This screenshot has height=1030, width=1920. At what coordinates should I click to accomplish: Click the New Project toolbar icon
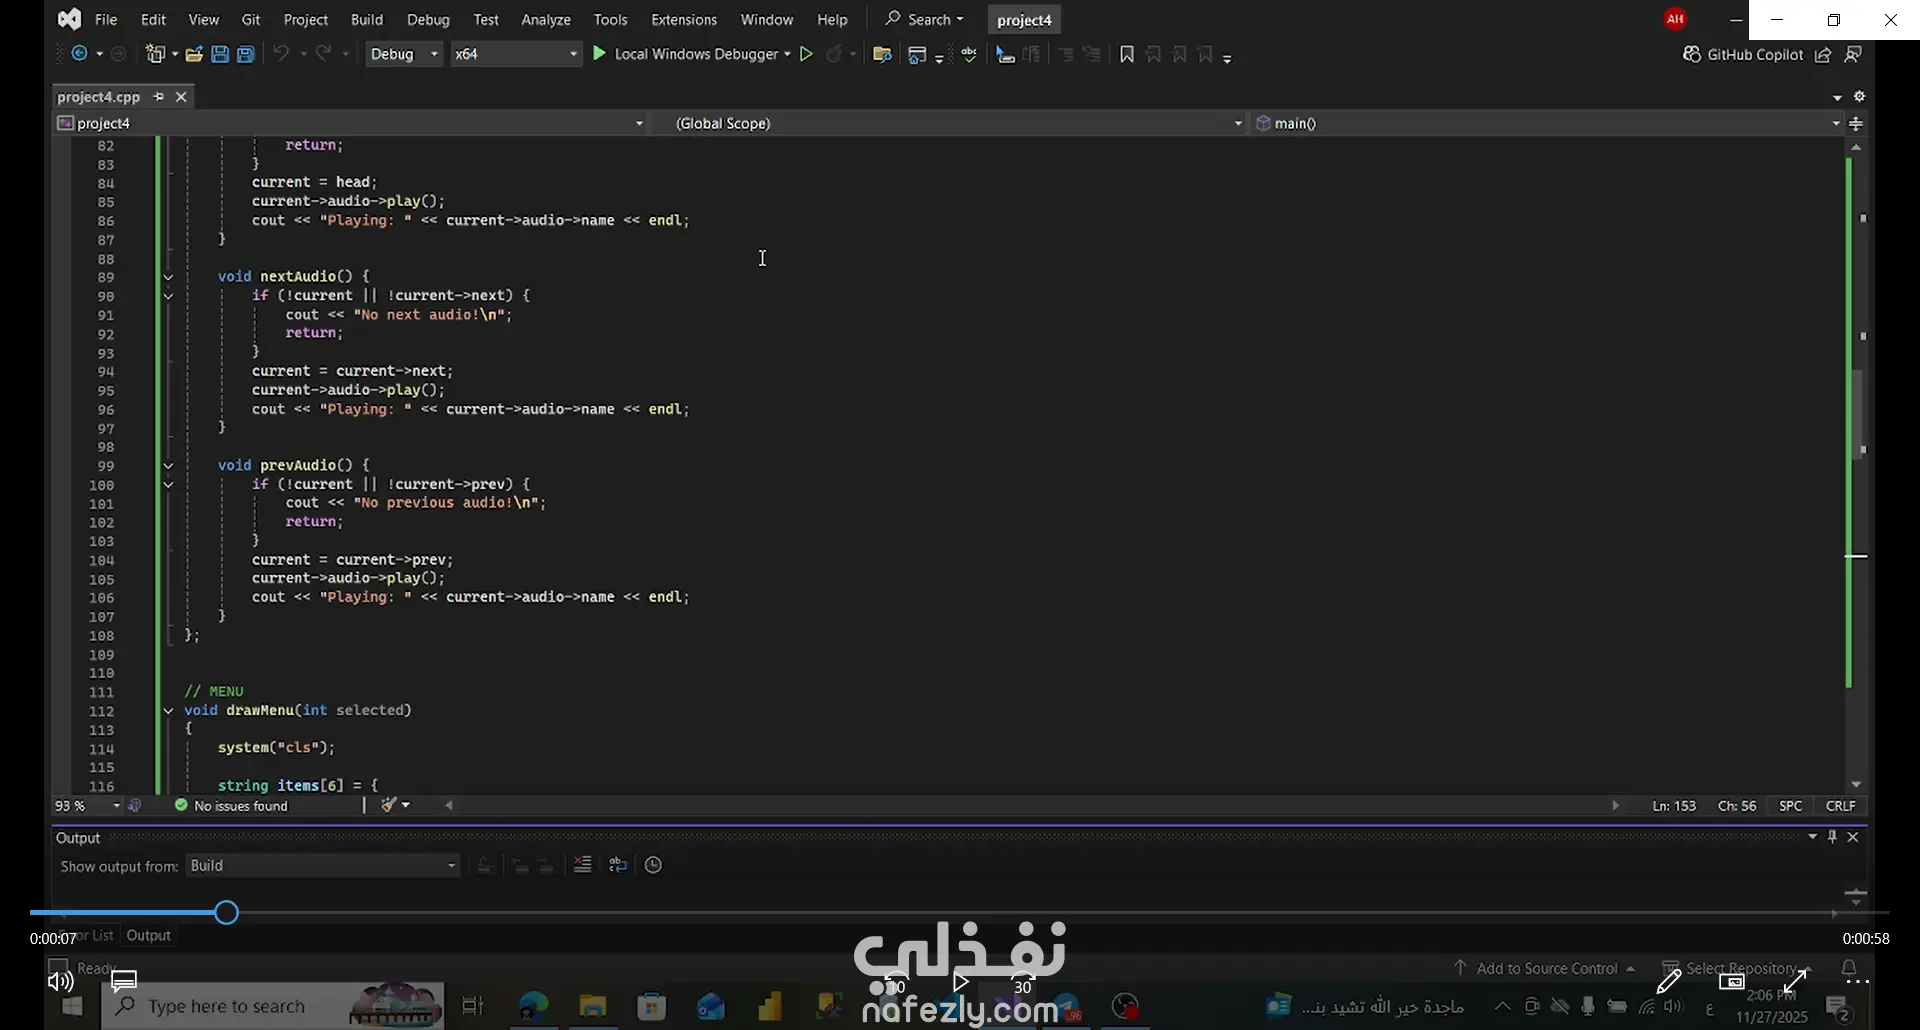156,54
